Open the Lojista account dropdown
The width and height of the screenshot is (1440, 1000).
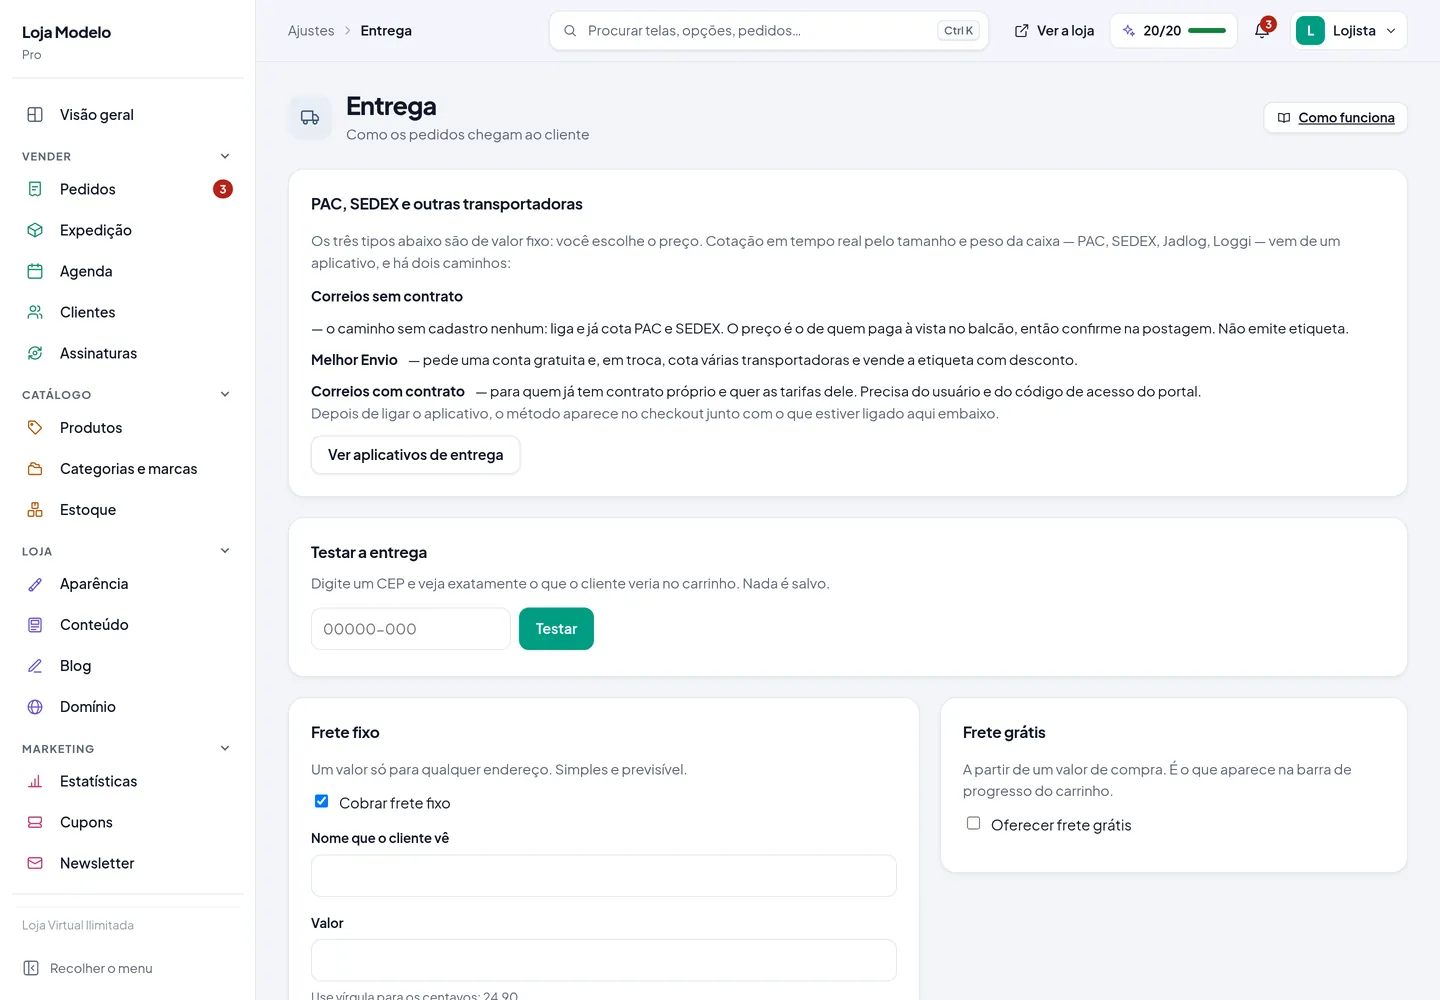1349,31
